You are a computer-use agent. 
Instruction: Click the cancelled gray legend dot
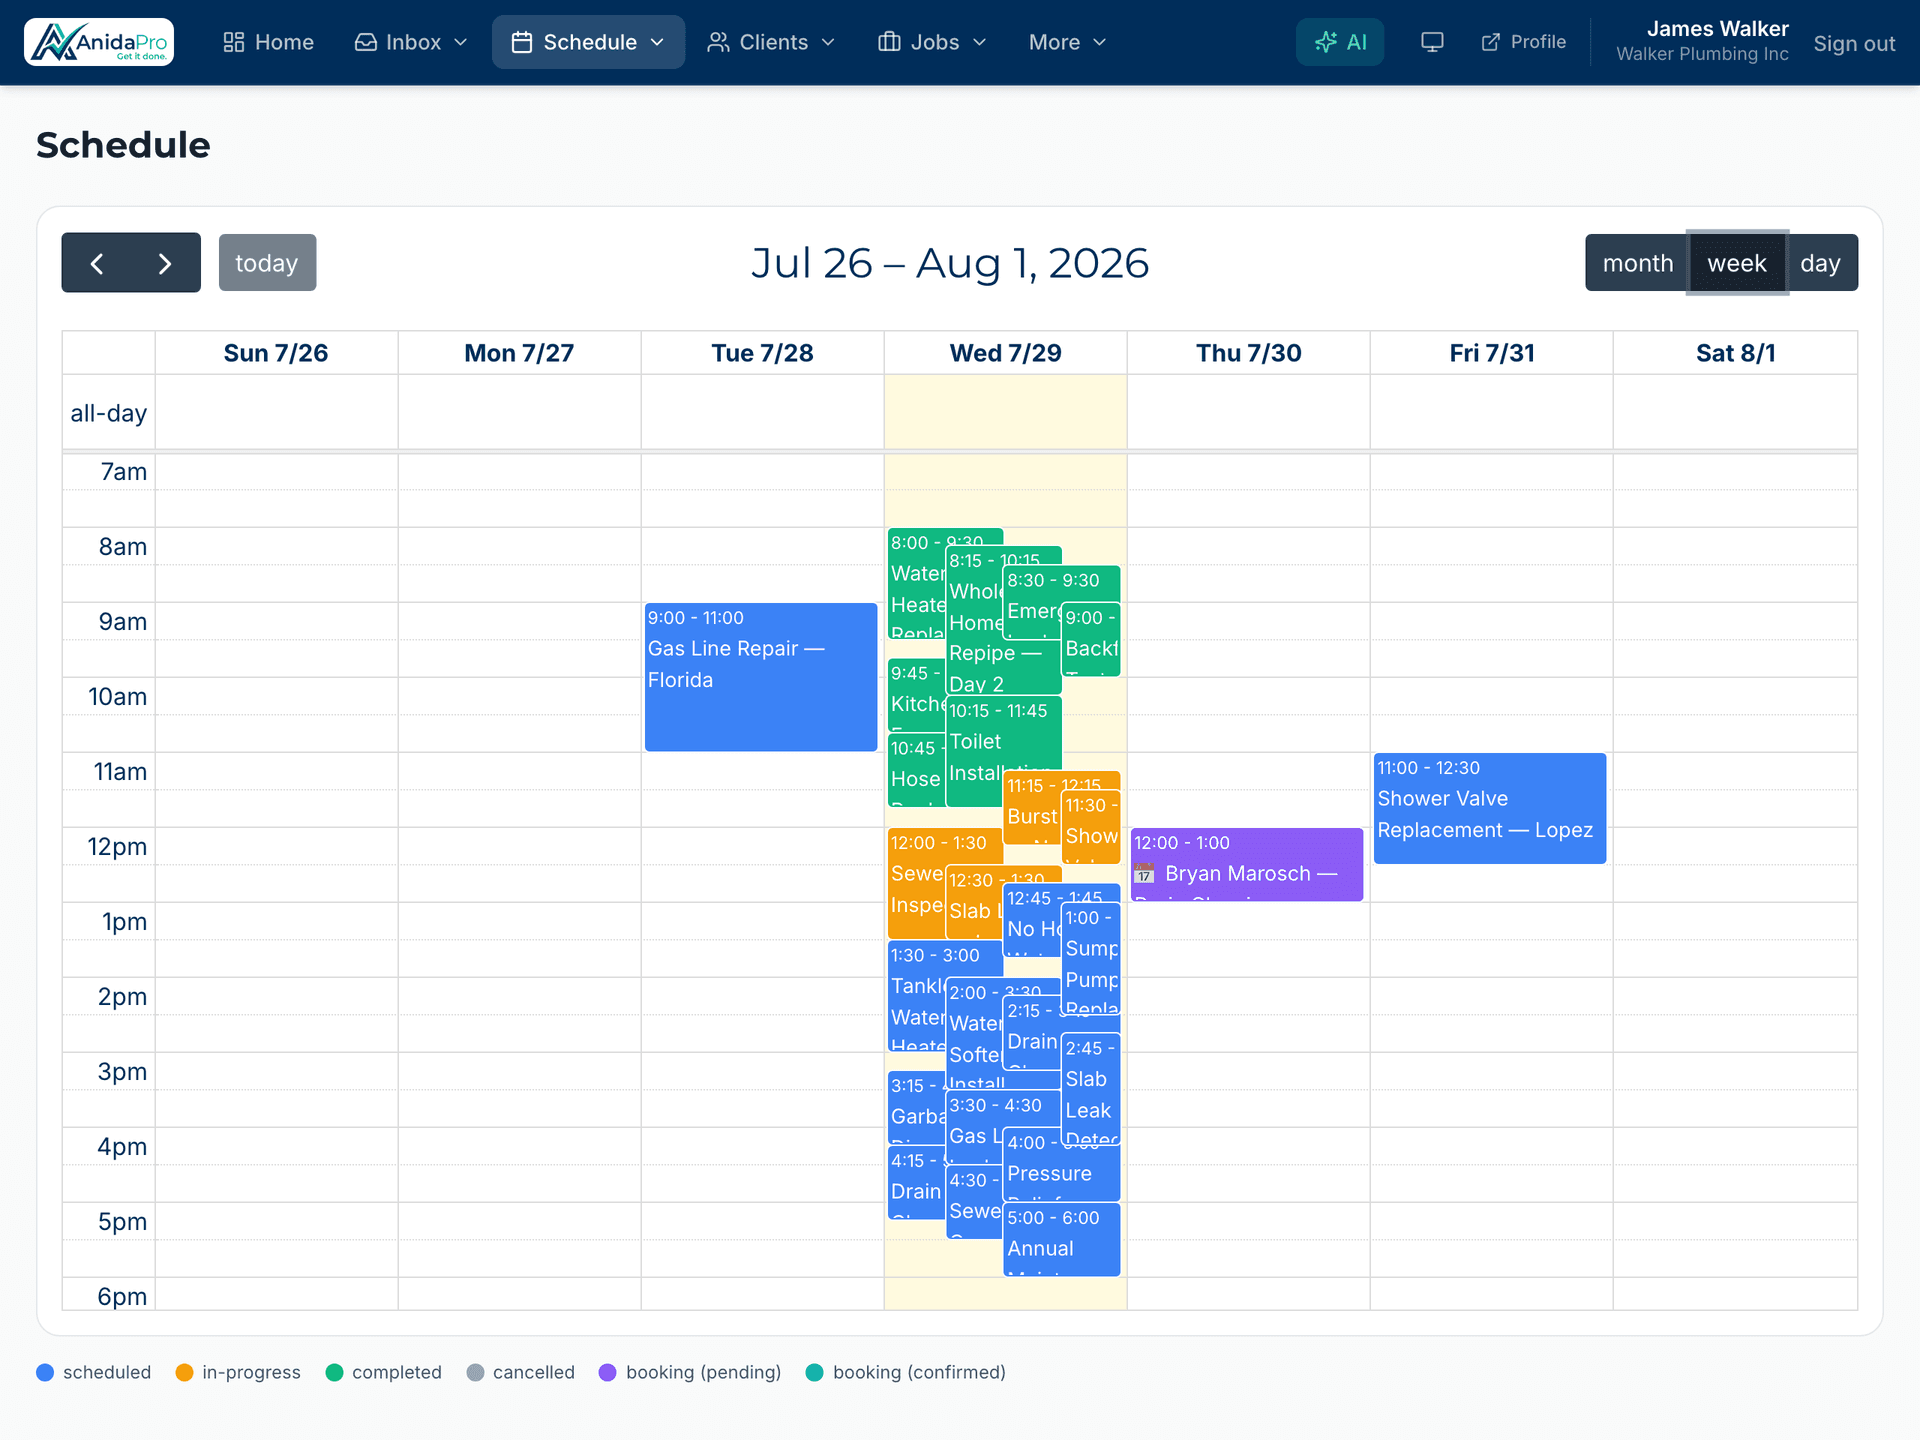tap(475, 1372)
